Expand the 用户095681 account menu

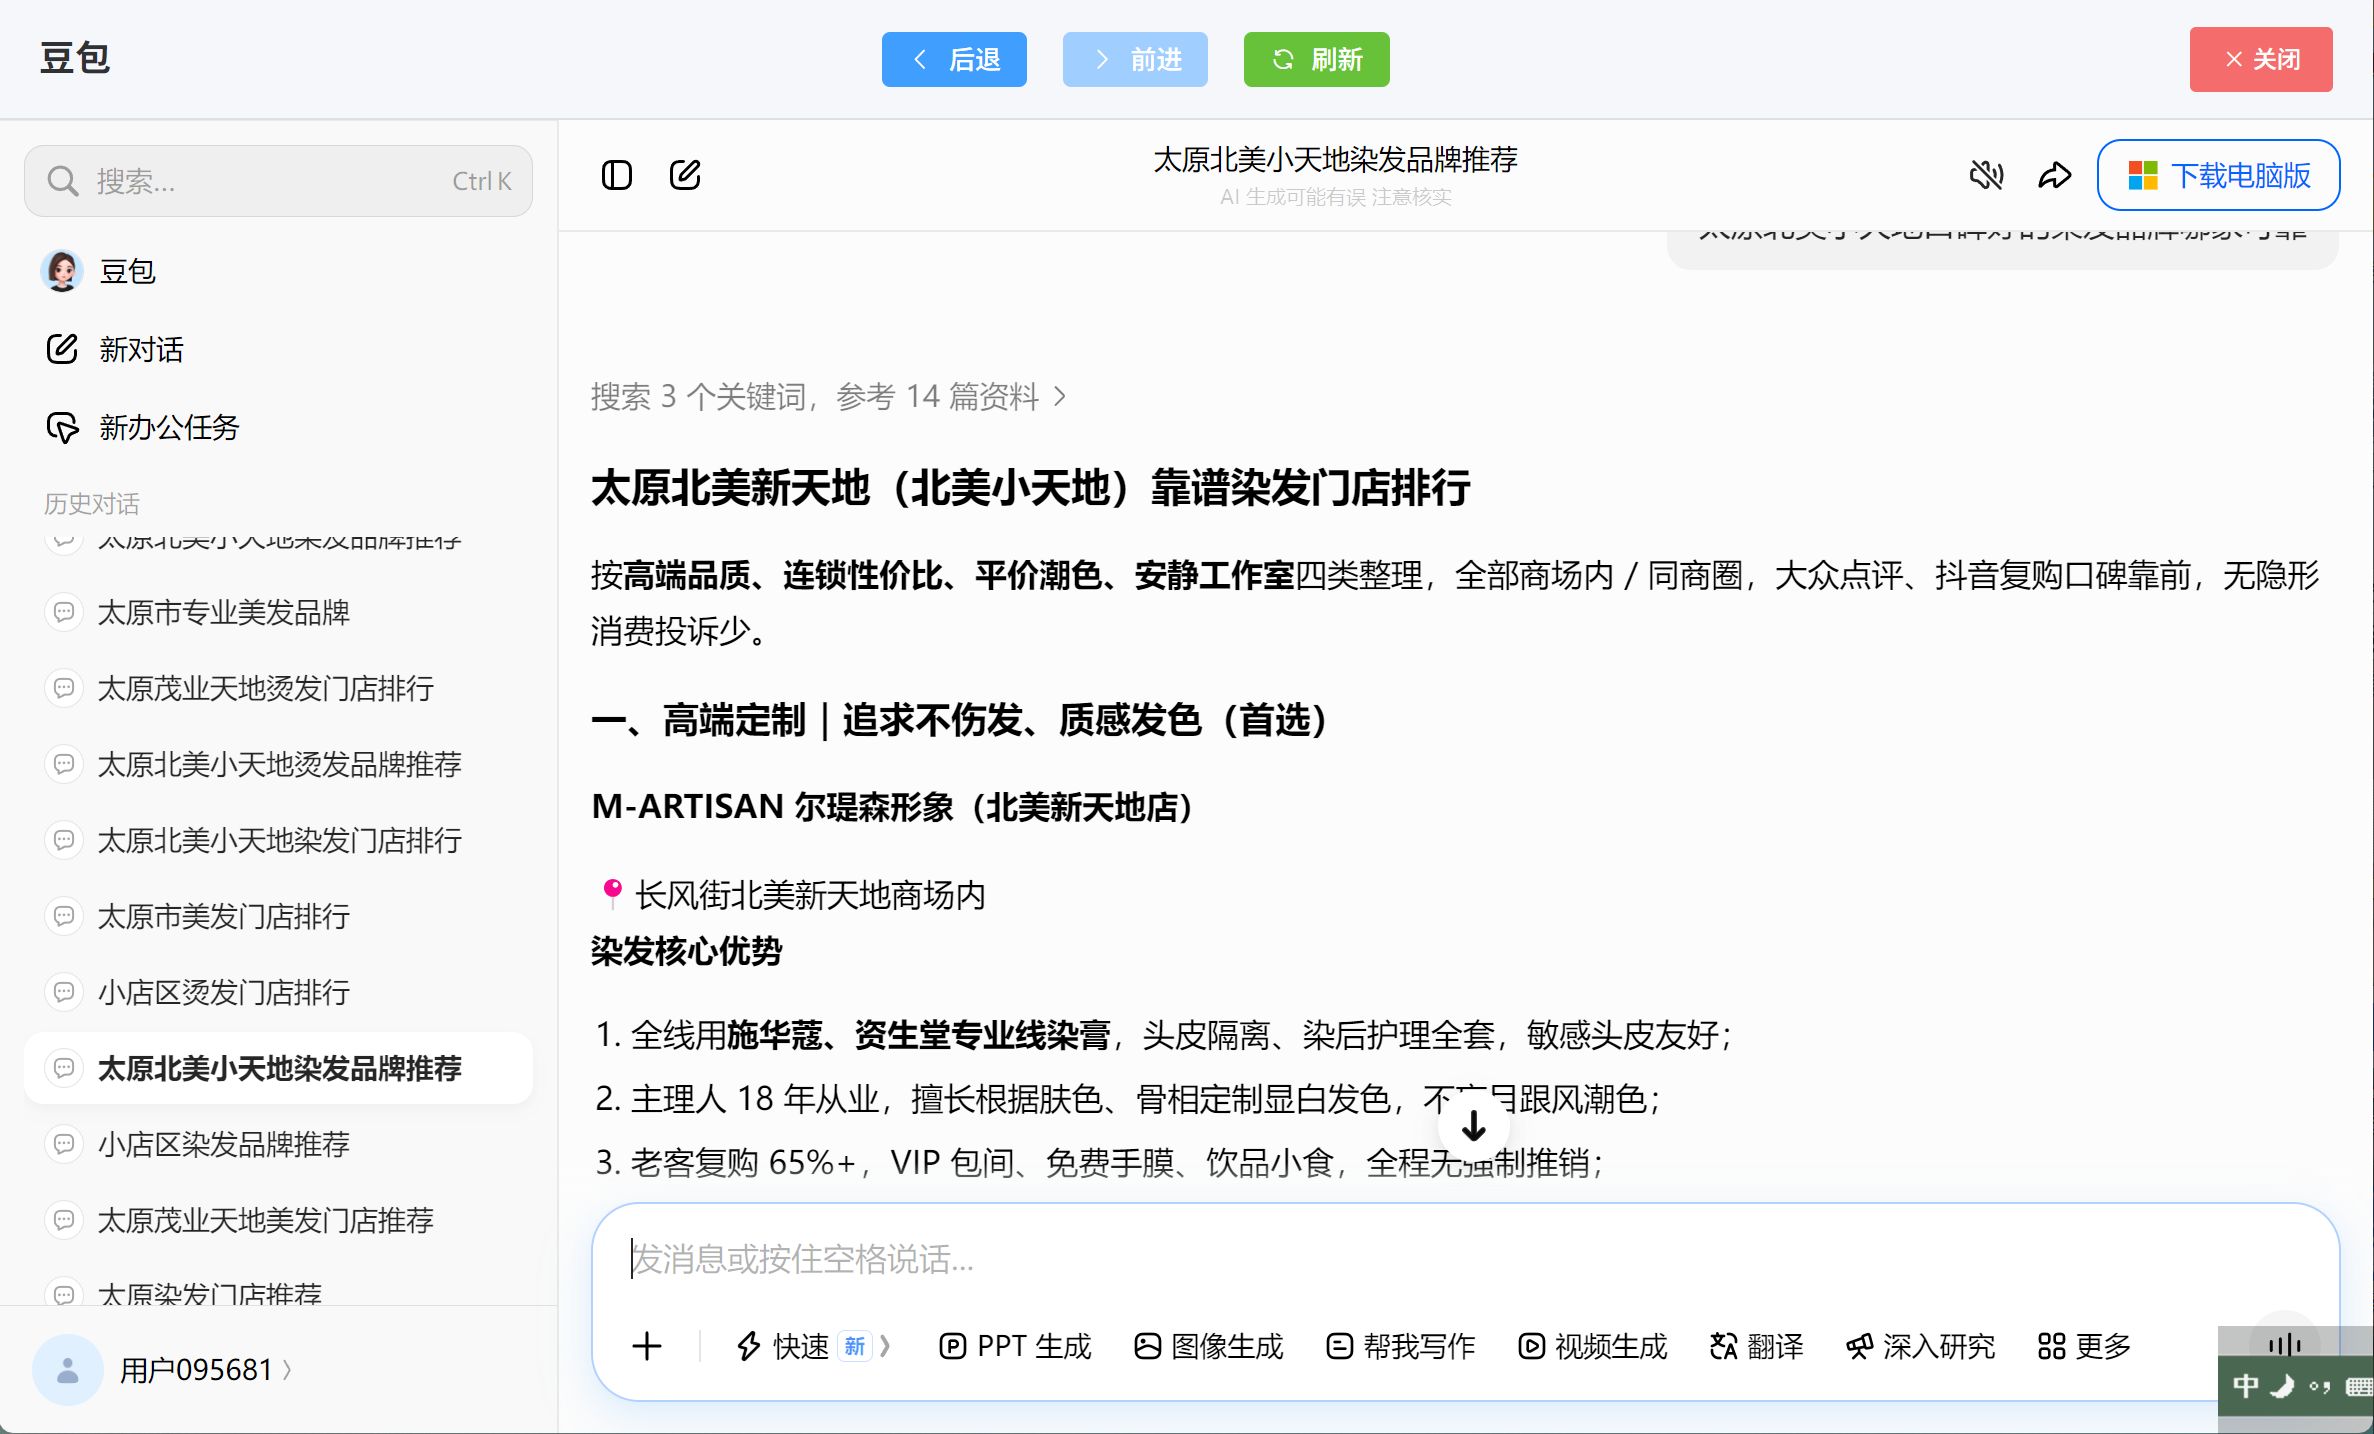[206, 1370]
